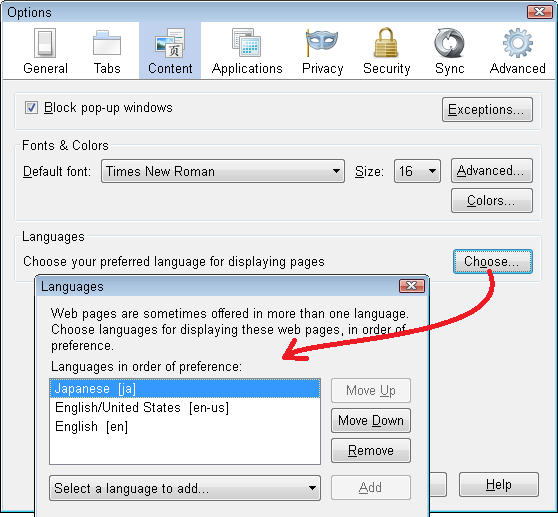
Task: Open the Security padlock icon
Action: point(386,43)
